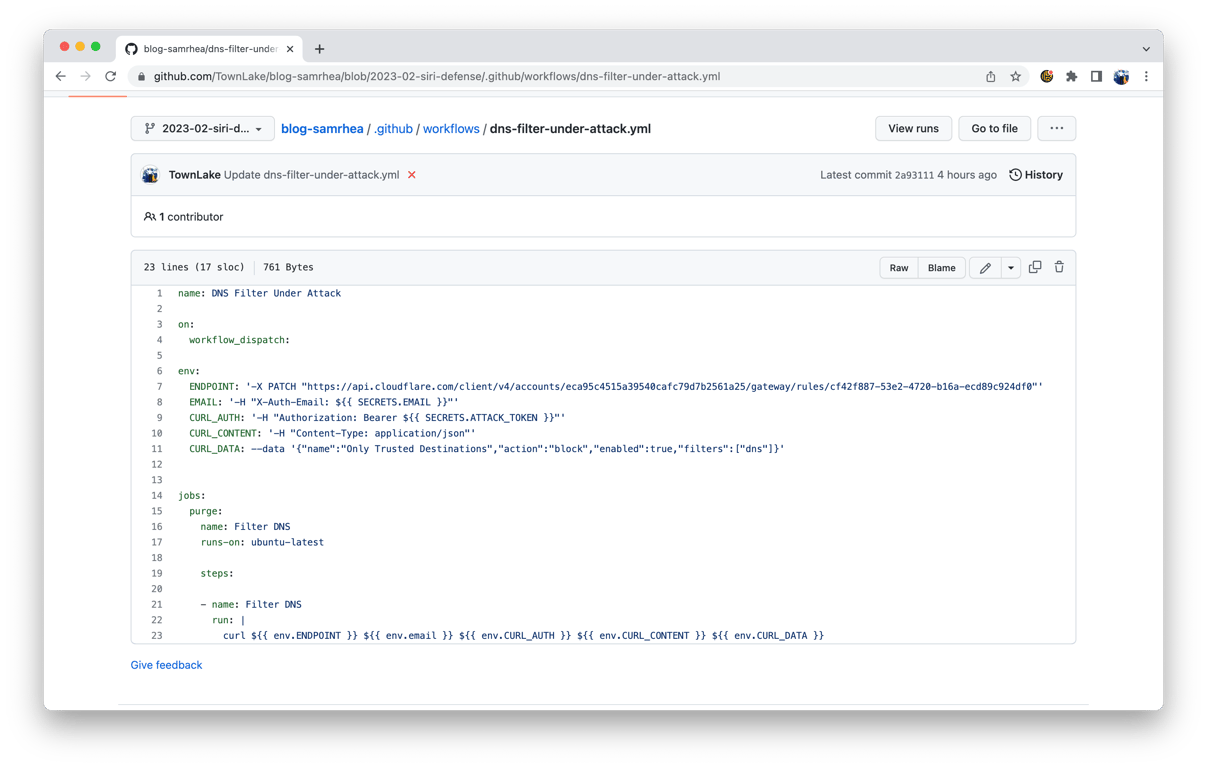Click the Go to file button
This screenshot has height=768, width=1207.
(x=994, y=128)
